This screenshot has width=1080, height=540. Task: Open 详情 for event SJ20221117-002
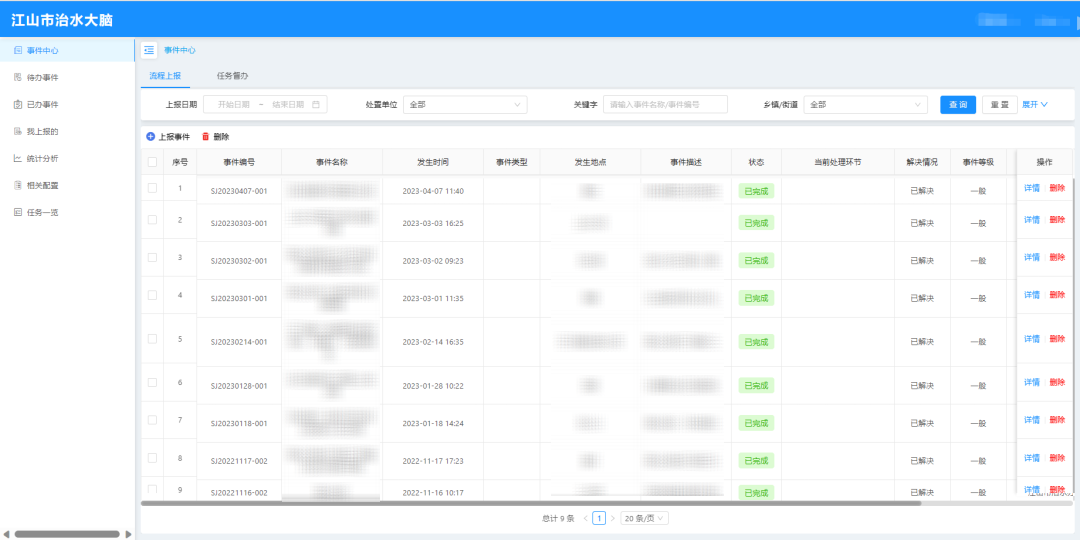[1032, 458]
